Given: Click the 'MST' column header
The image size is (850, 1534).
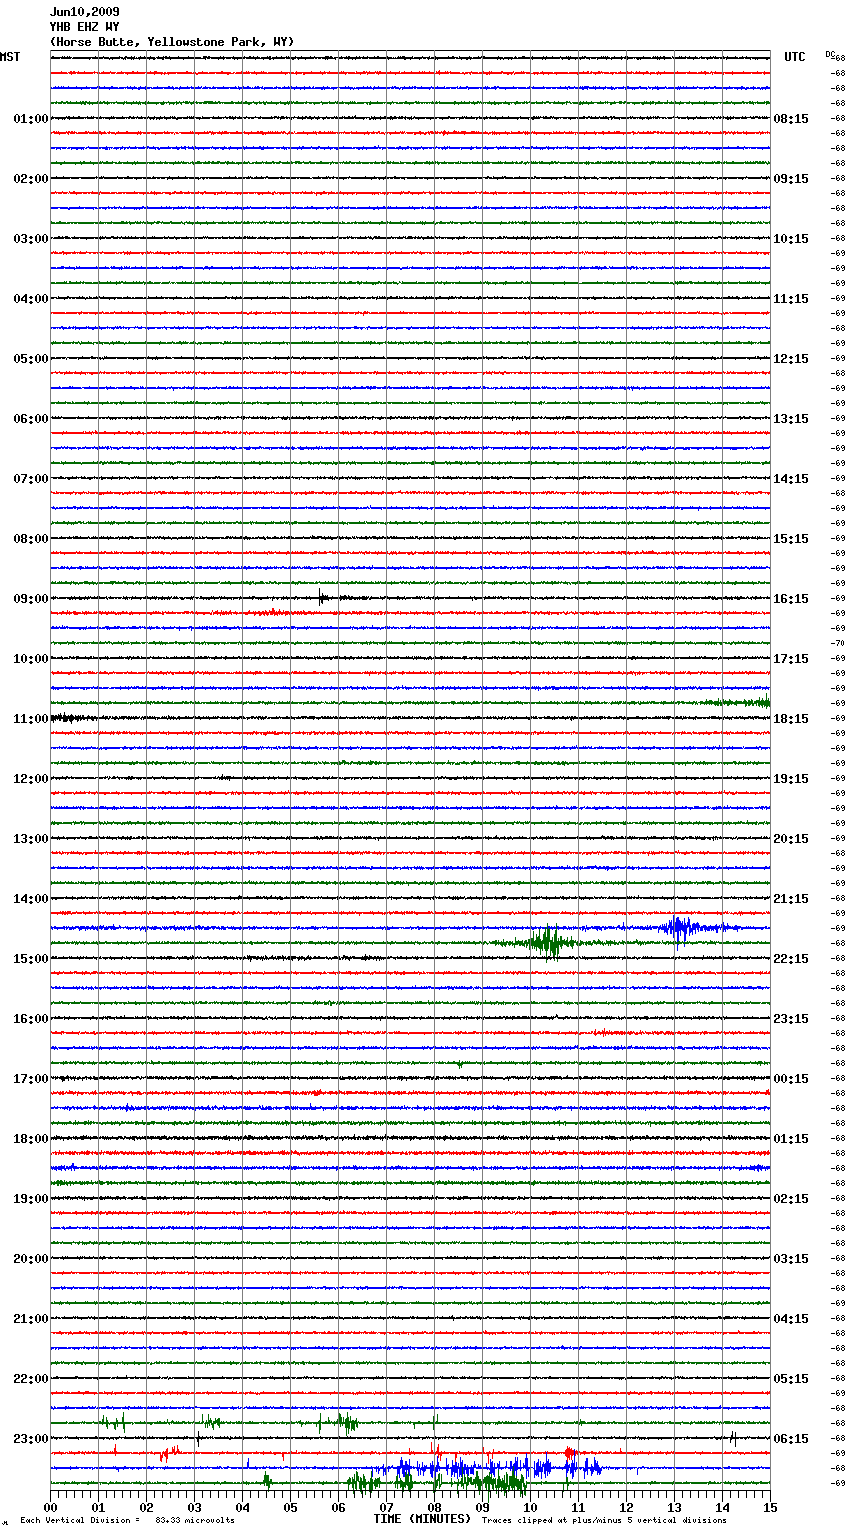Looking at the screenshot, I should pos(10,57).
